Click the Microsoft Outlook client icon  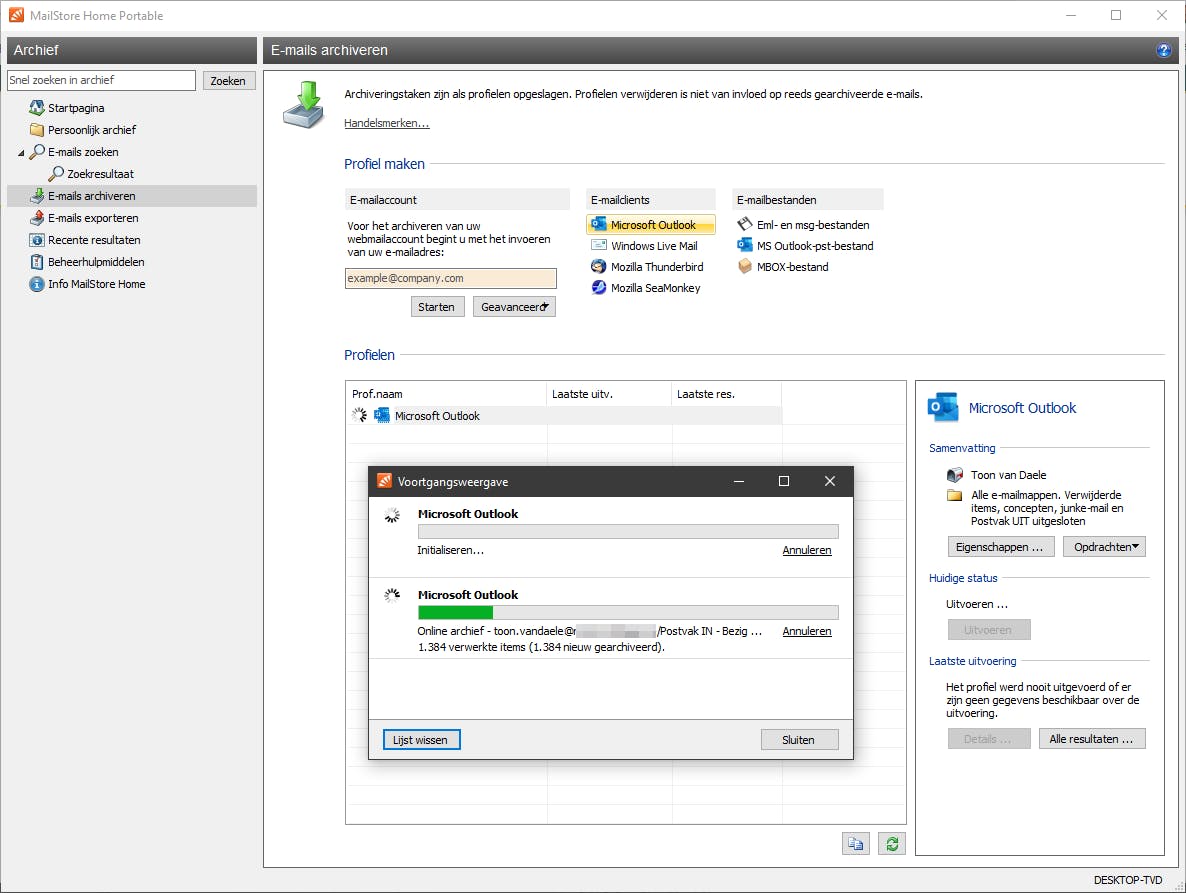[598, 224]
